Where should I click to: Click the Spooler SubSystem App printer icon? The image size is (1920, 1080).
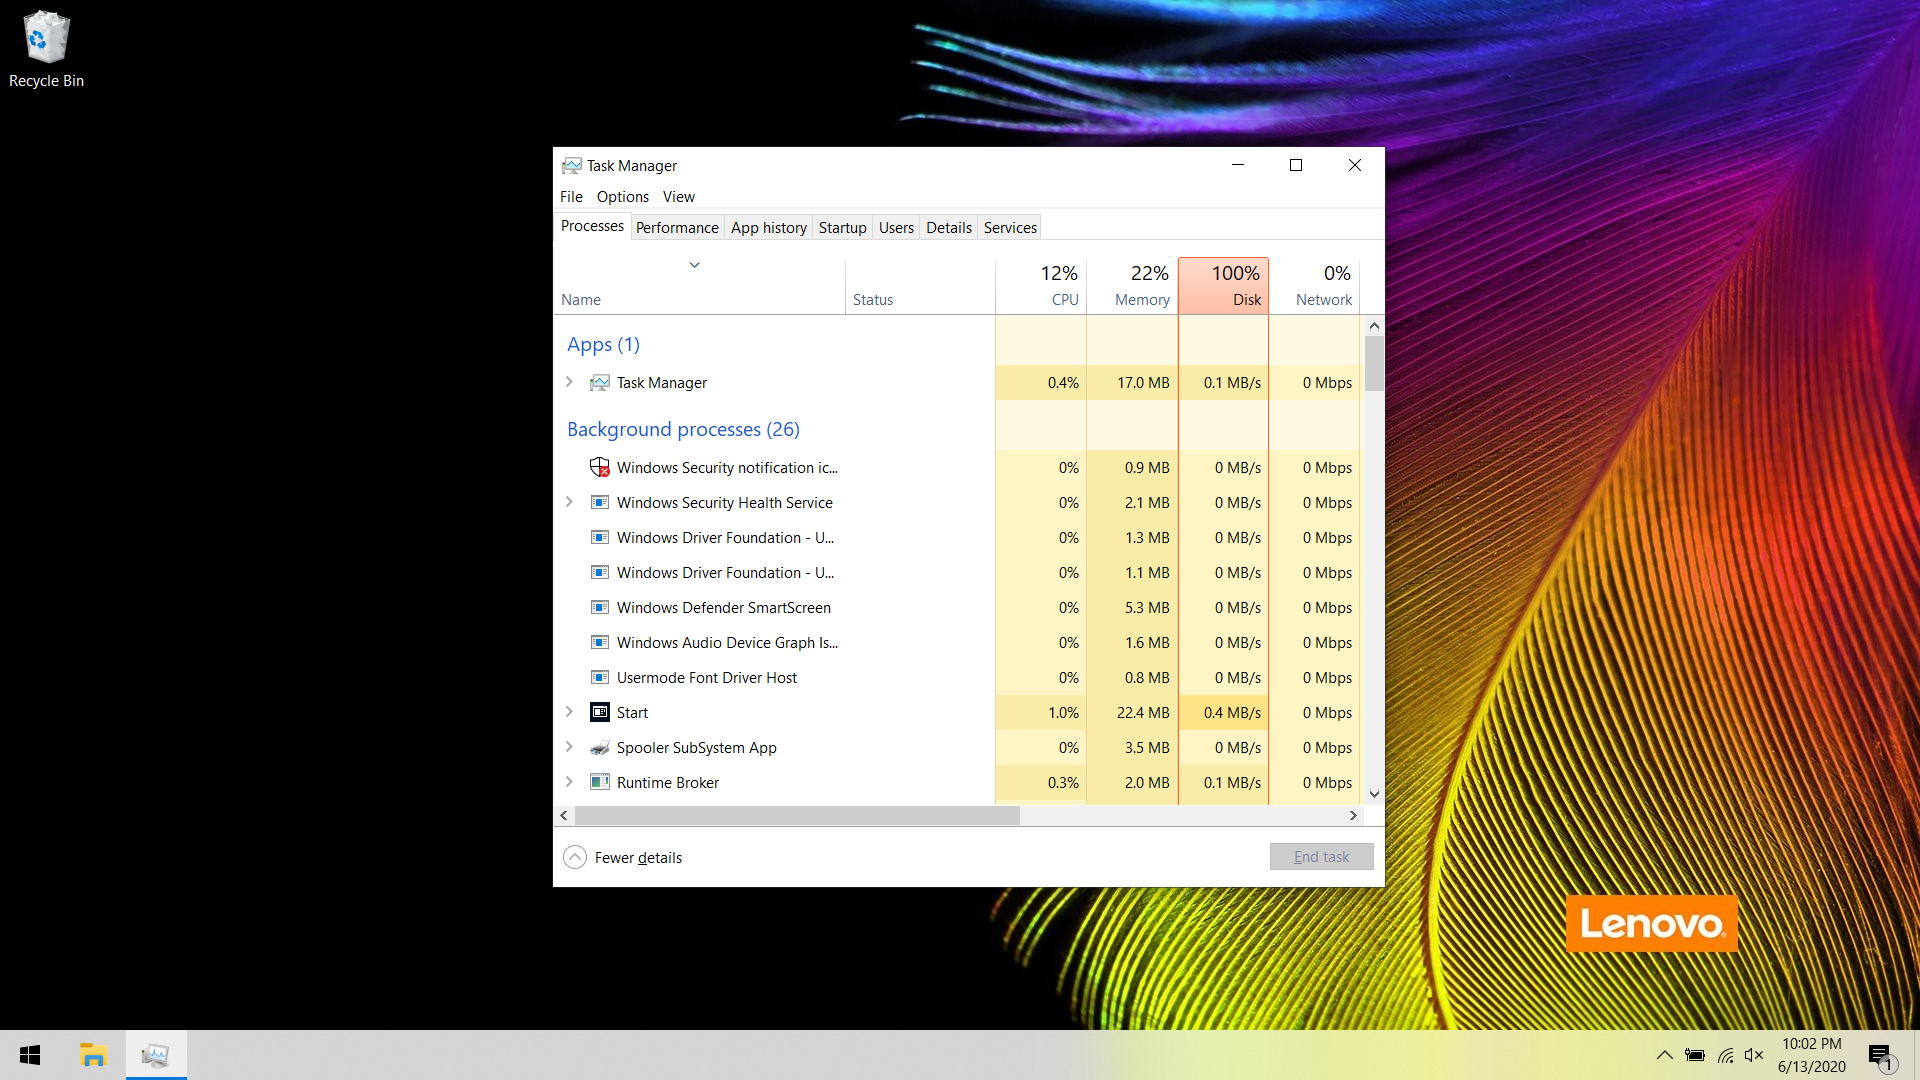point(600,748)
